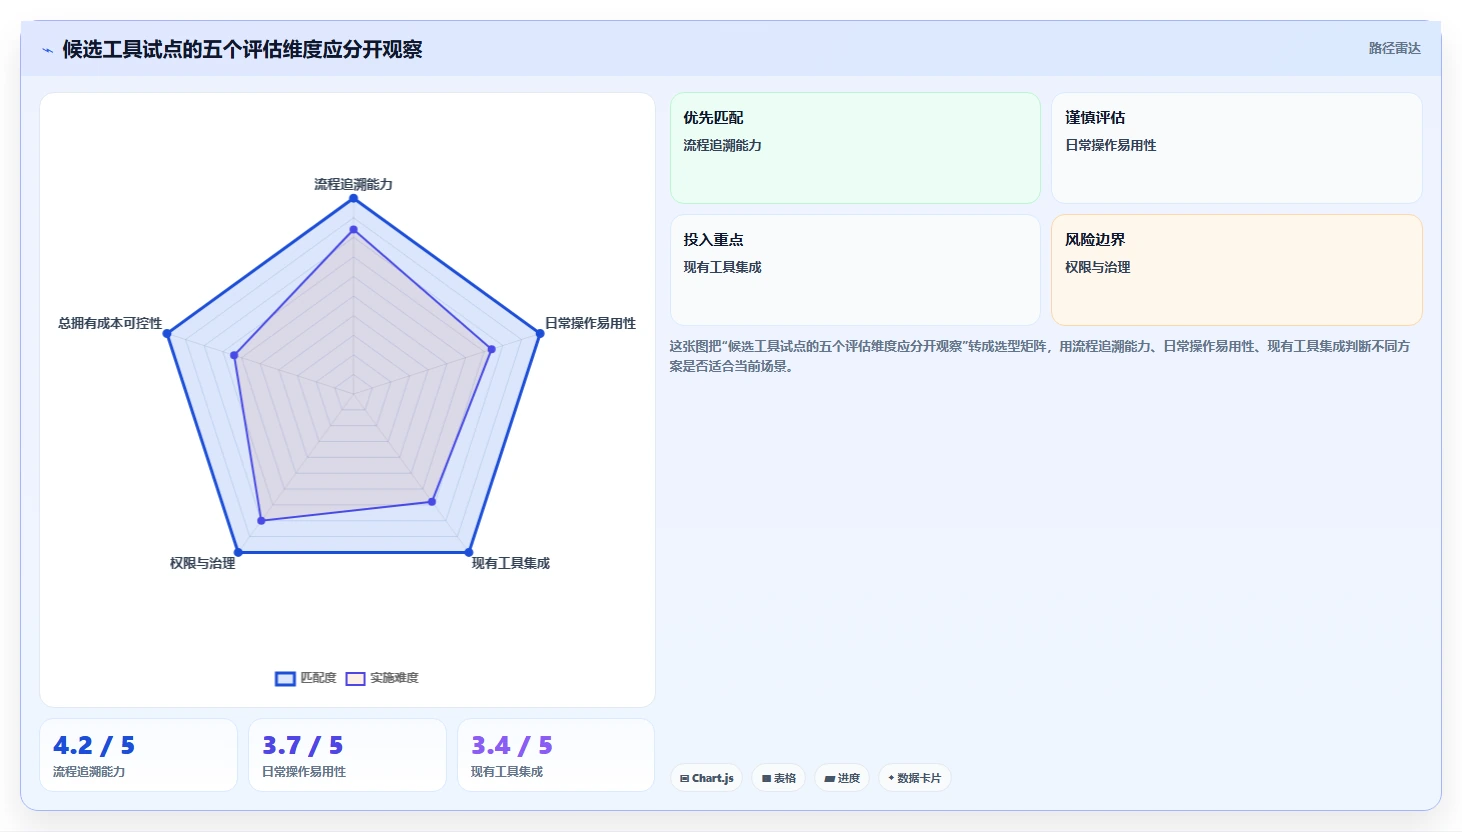1462x832 pixels.
Task: Toggle the 匹配度 legend swatch
Action: 285,678
